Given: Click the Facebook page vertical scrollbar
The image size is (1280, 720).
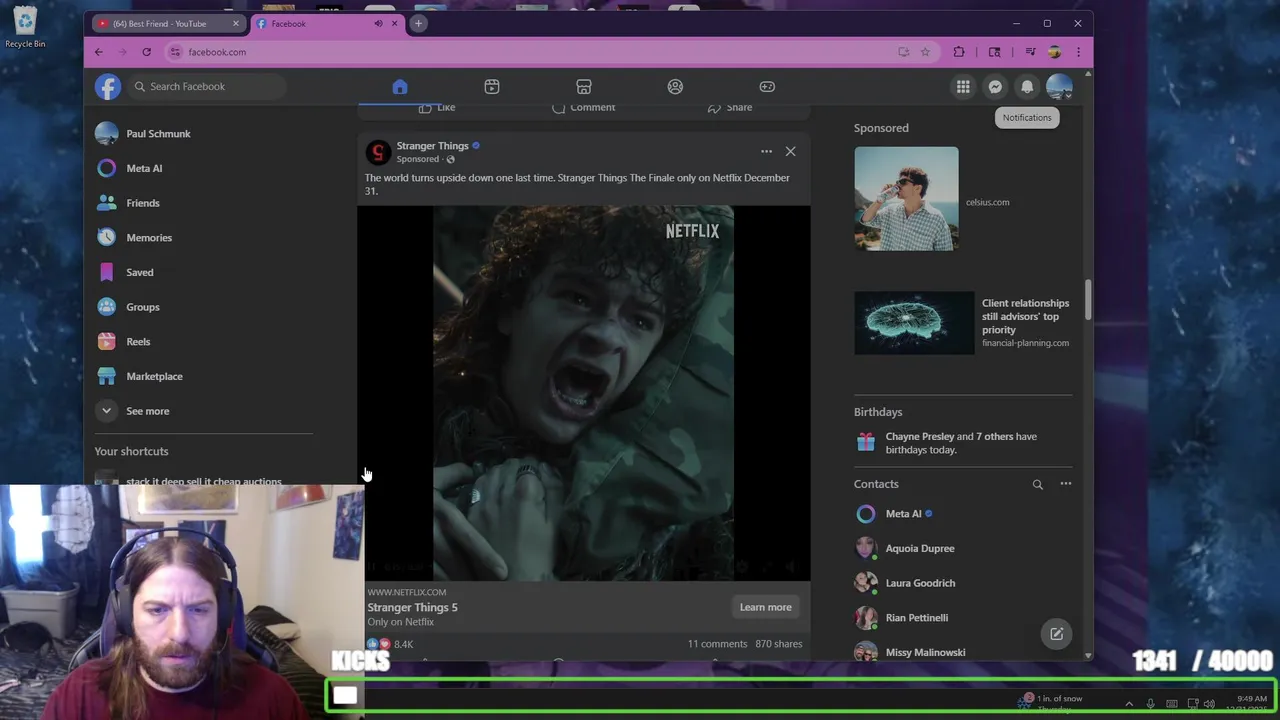Looking at the screenshot, I should coord(1088,300).
